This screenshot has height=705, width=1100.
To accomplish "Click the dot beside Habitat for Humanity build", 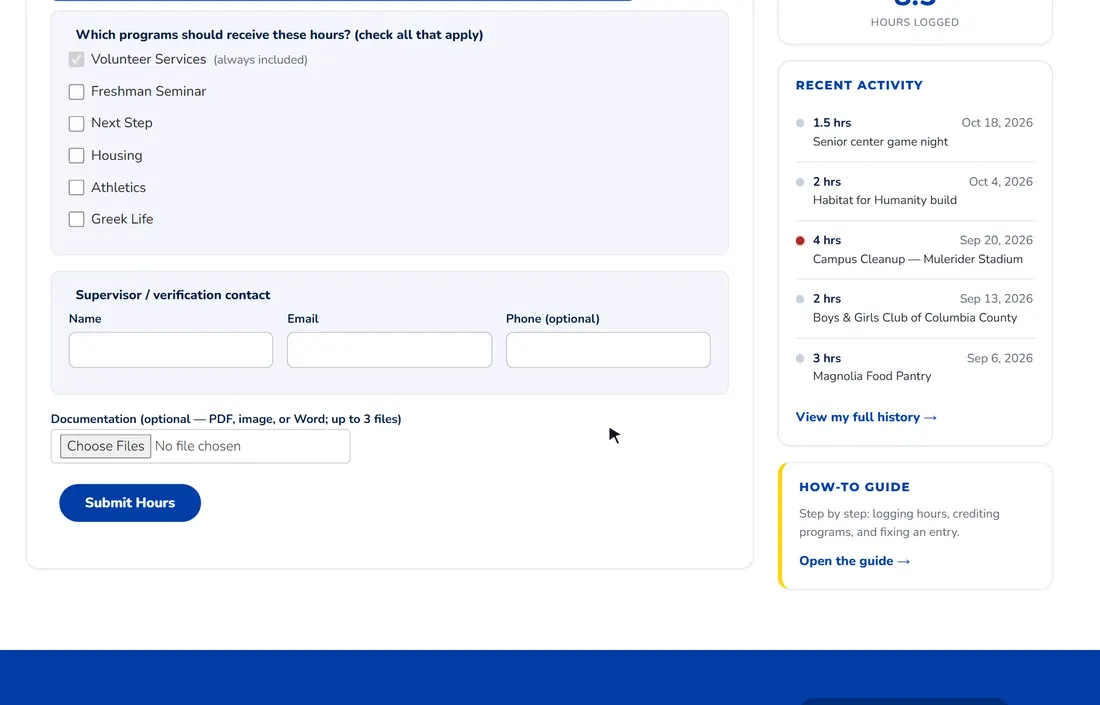I will click(x=800, y=182).
